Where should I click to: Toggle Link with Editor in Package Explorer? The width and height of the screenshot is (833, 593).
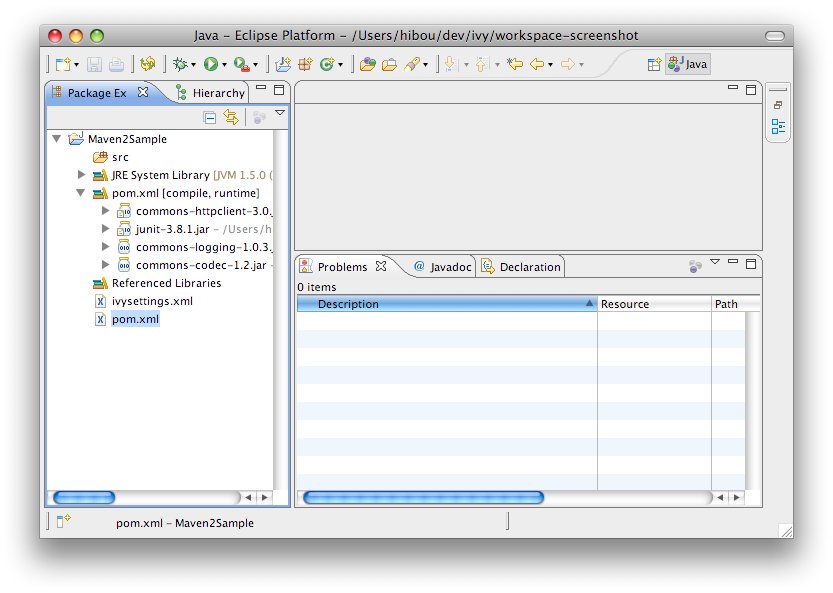[x=231, y=117]
